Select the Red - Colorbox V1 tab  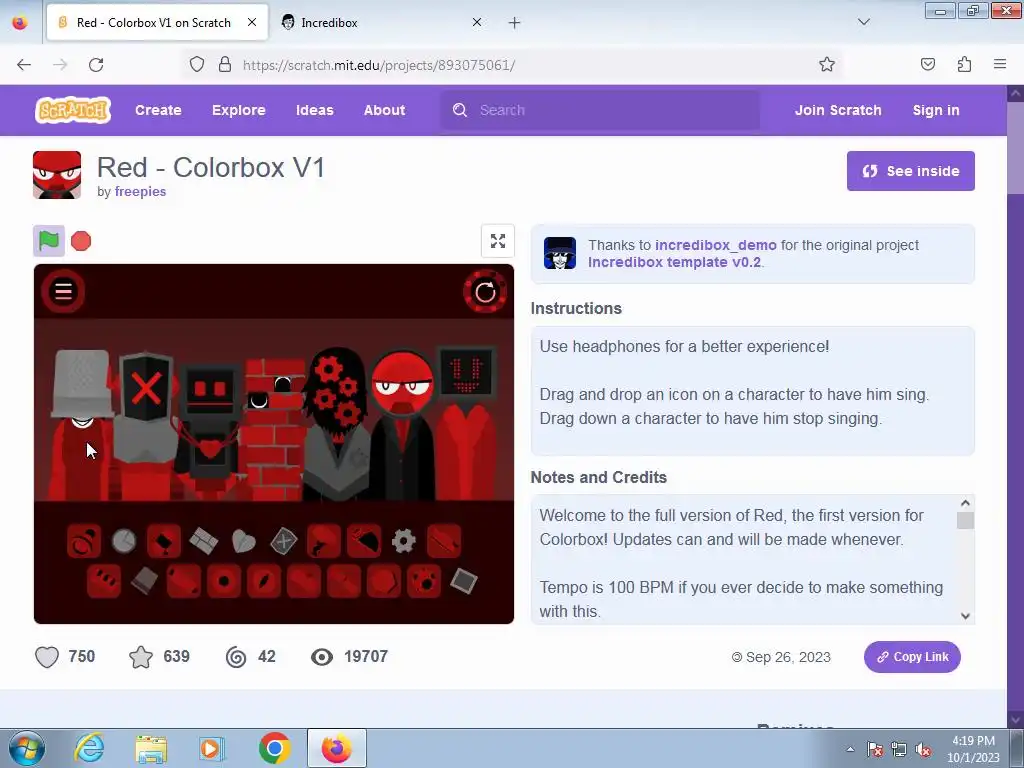tap(157, 22)
